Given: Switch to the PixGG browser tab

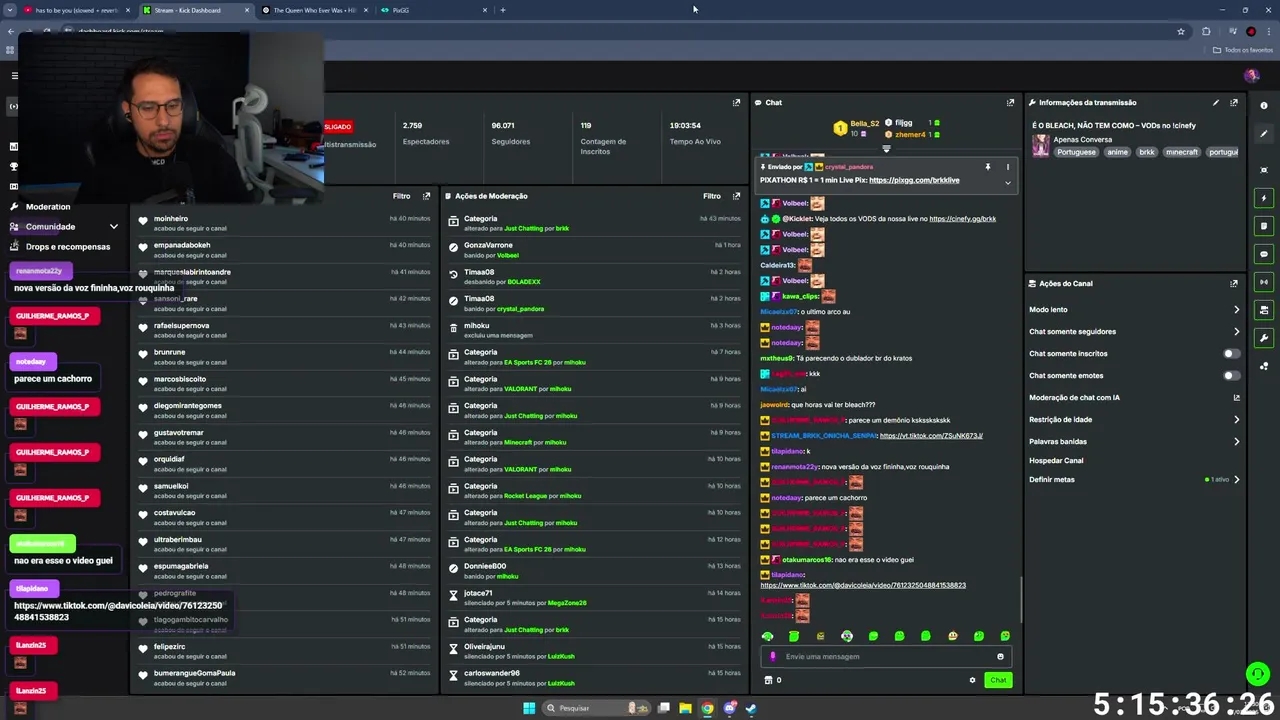Looking at the screenshot, I should (x=431, y=10).
